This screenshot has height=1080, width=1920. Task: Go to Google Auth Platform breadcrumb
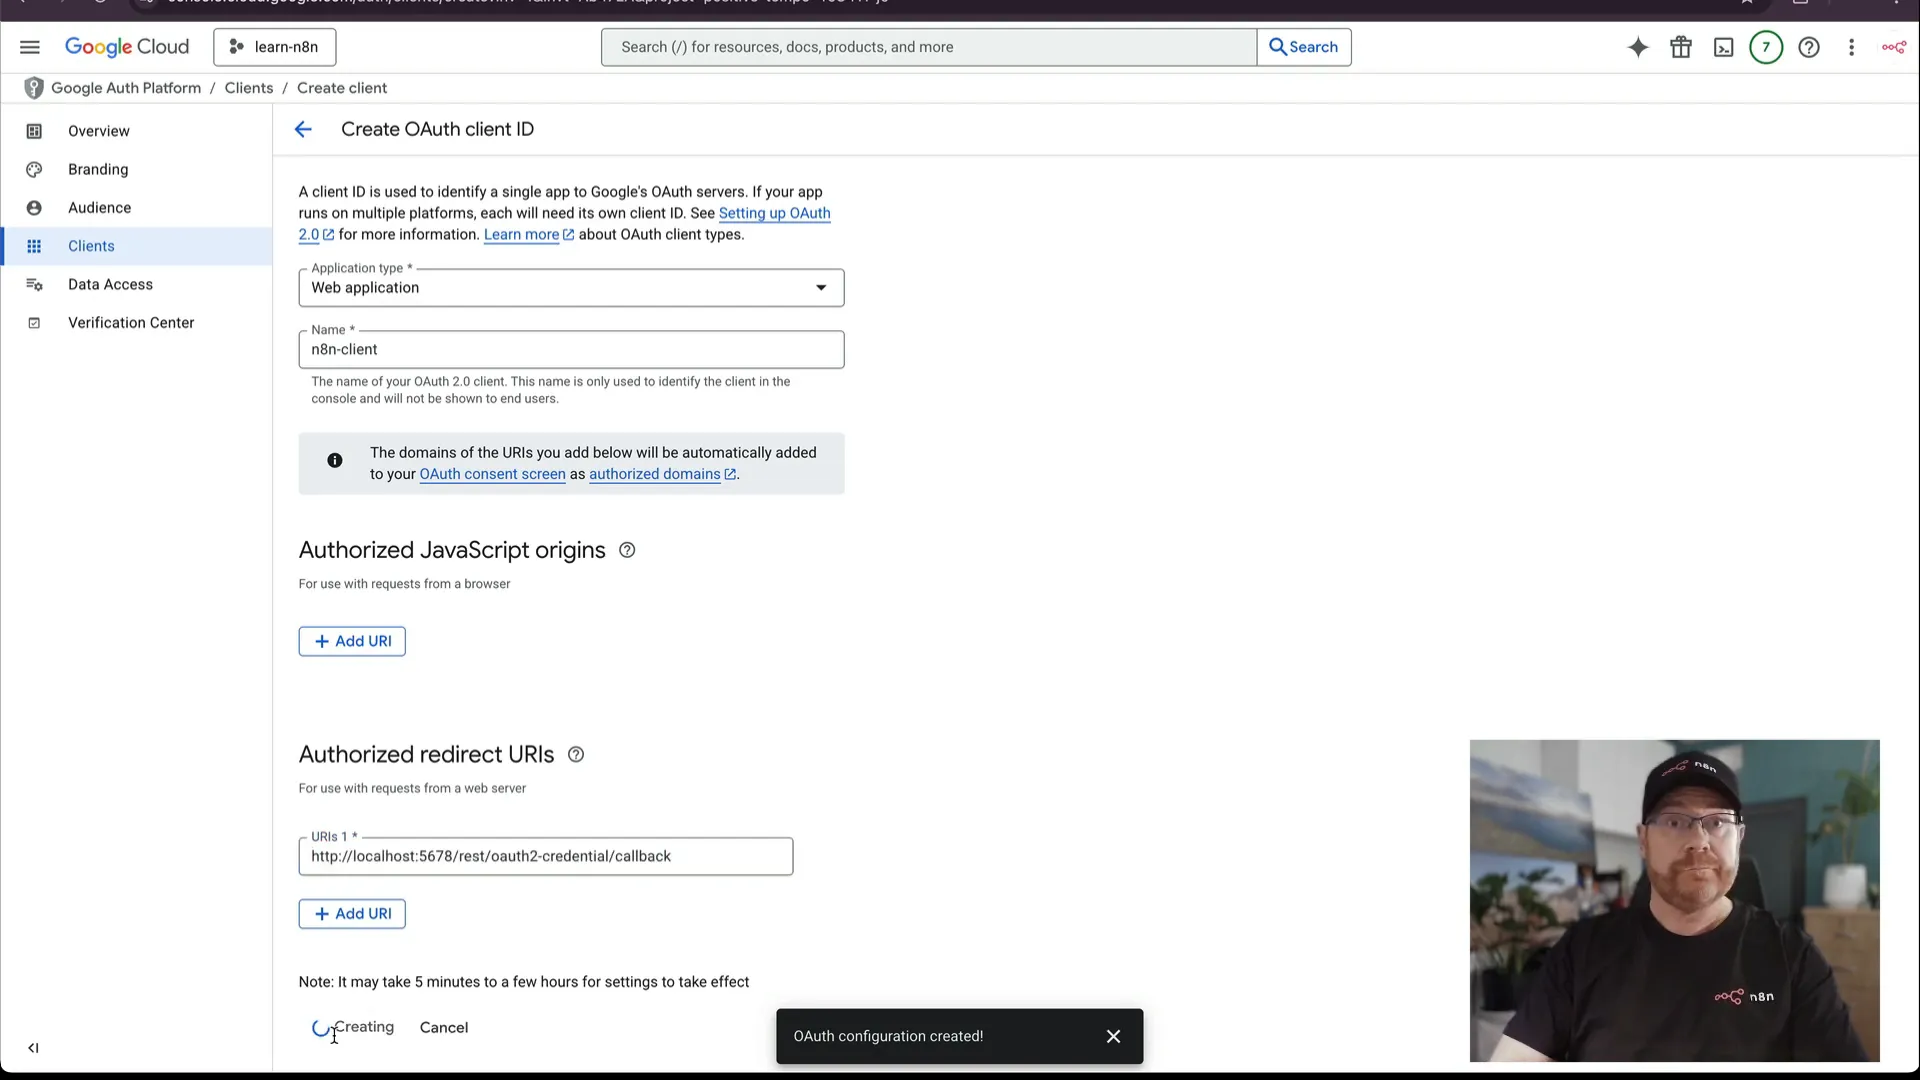pyautogui.click(x=126, y=88)
